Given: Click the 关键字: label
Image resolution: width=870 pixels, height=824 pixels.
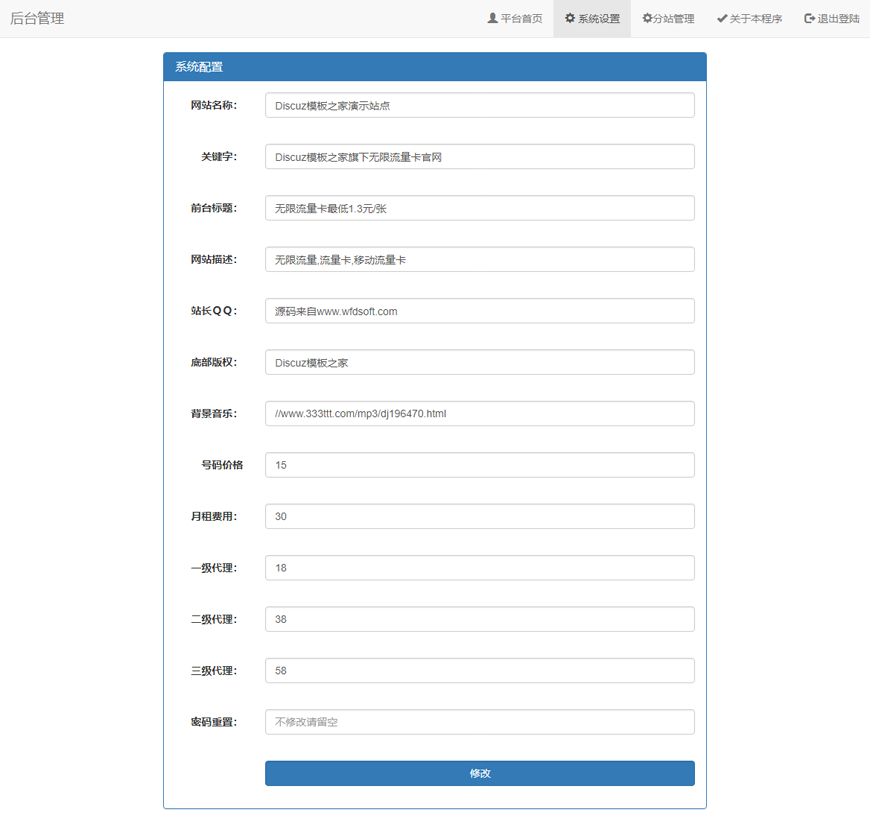Looking at the screenshot, I should tap(219, 157).
